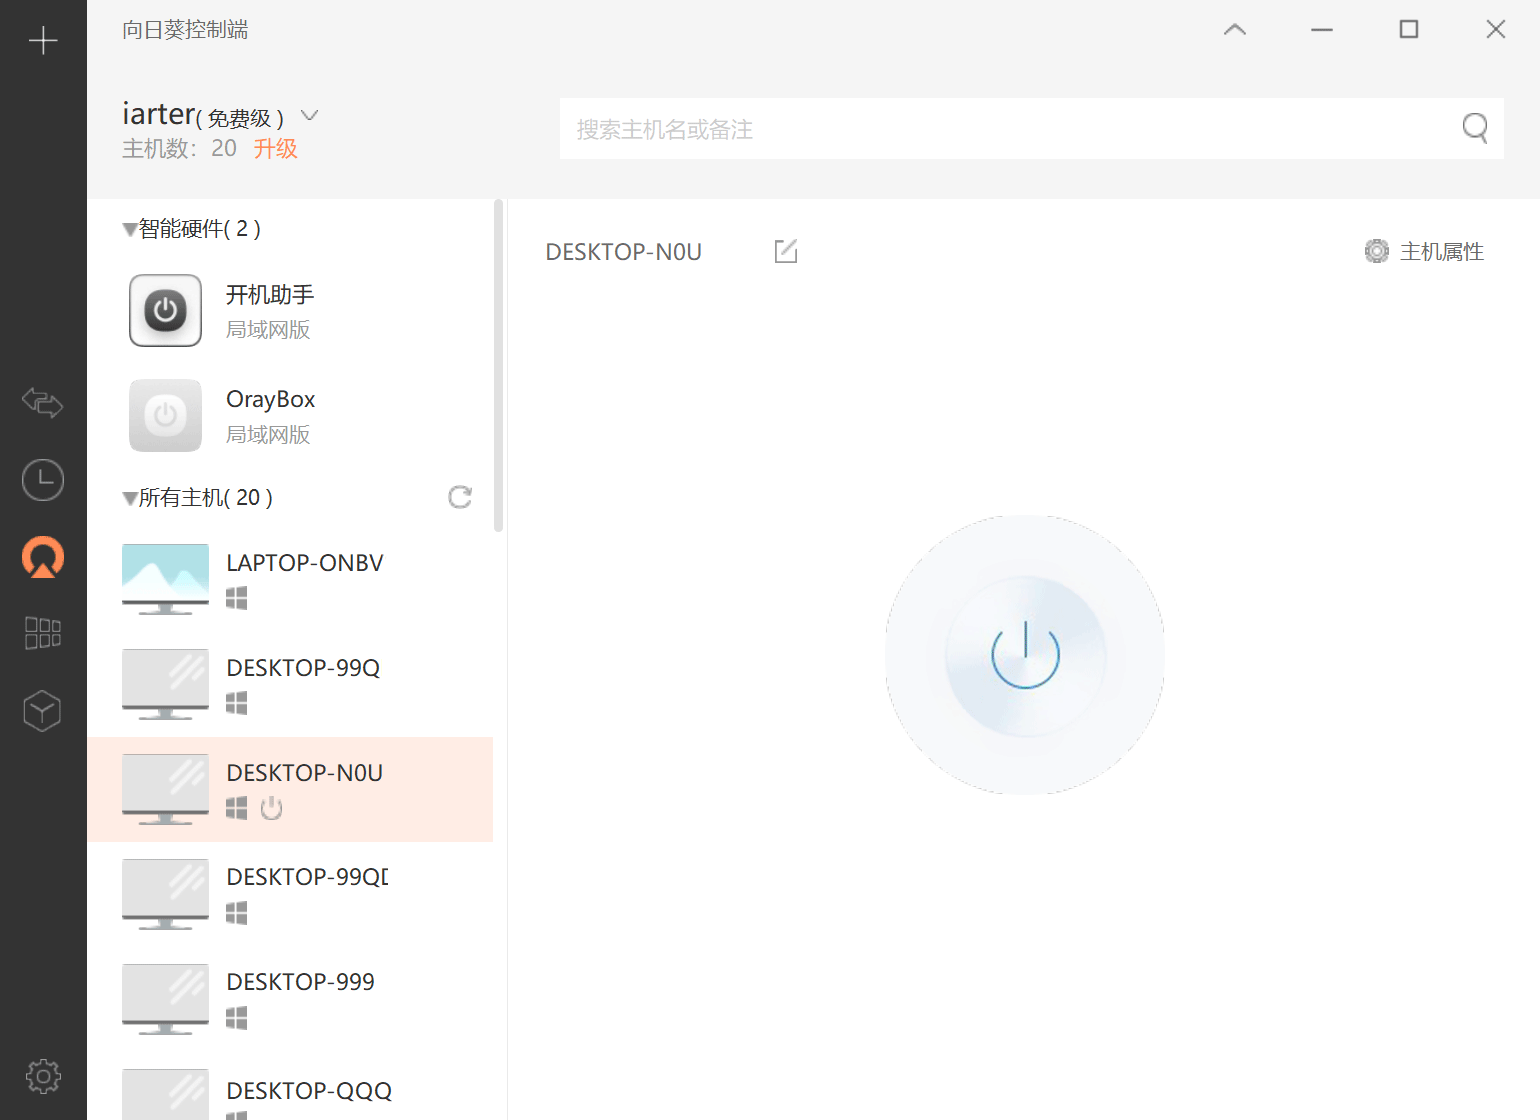Click the search magnifier icon
This screenshot has width=1540, height=1120.
(x=1475, y=128)
